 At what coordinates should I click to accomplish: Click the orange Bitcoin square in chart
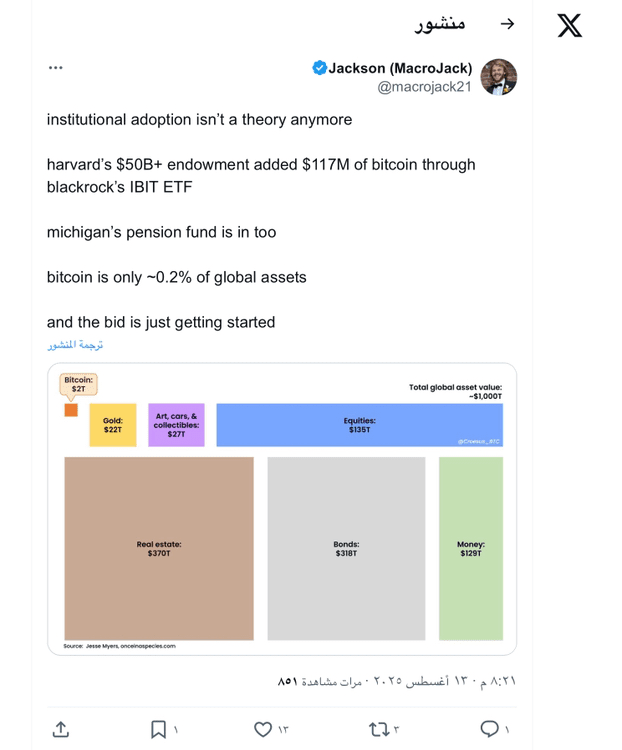[x=71, y=410]
